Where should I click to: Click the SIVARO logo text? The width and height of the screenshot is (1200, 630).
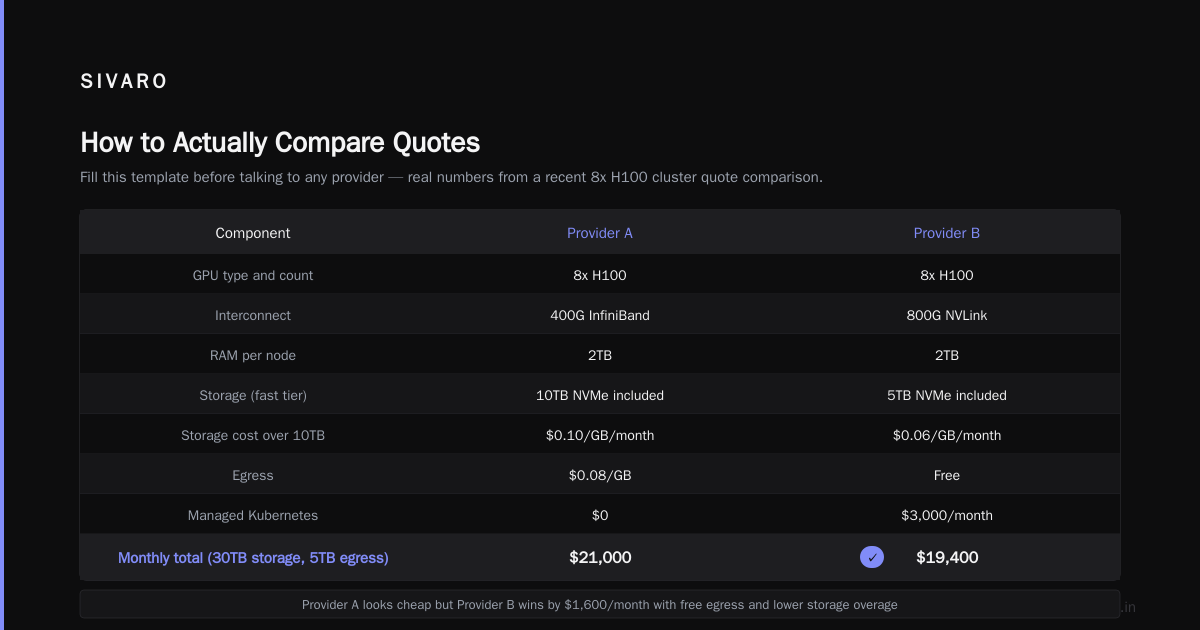tap(124, 82)
